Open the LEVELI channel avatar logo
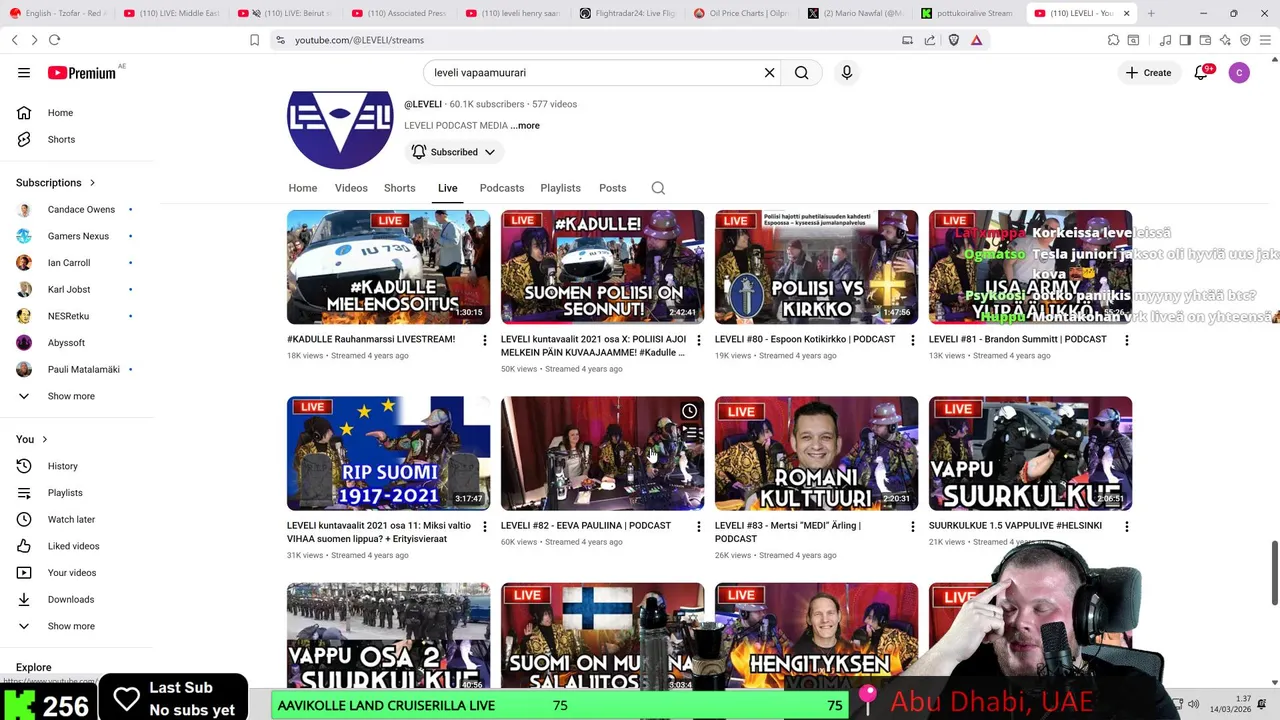 (340, 130)
